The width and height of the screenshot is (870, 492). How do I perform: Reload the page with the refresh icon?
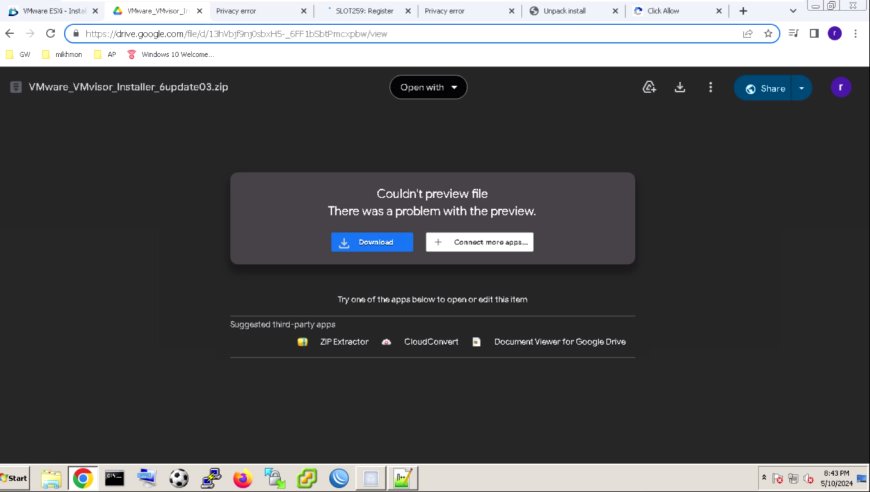point(50,34)
